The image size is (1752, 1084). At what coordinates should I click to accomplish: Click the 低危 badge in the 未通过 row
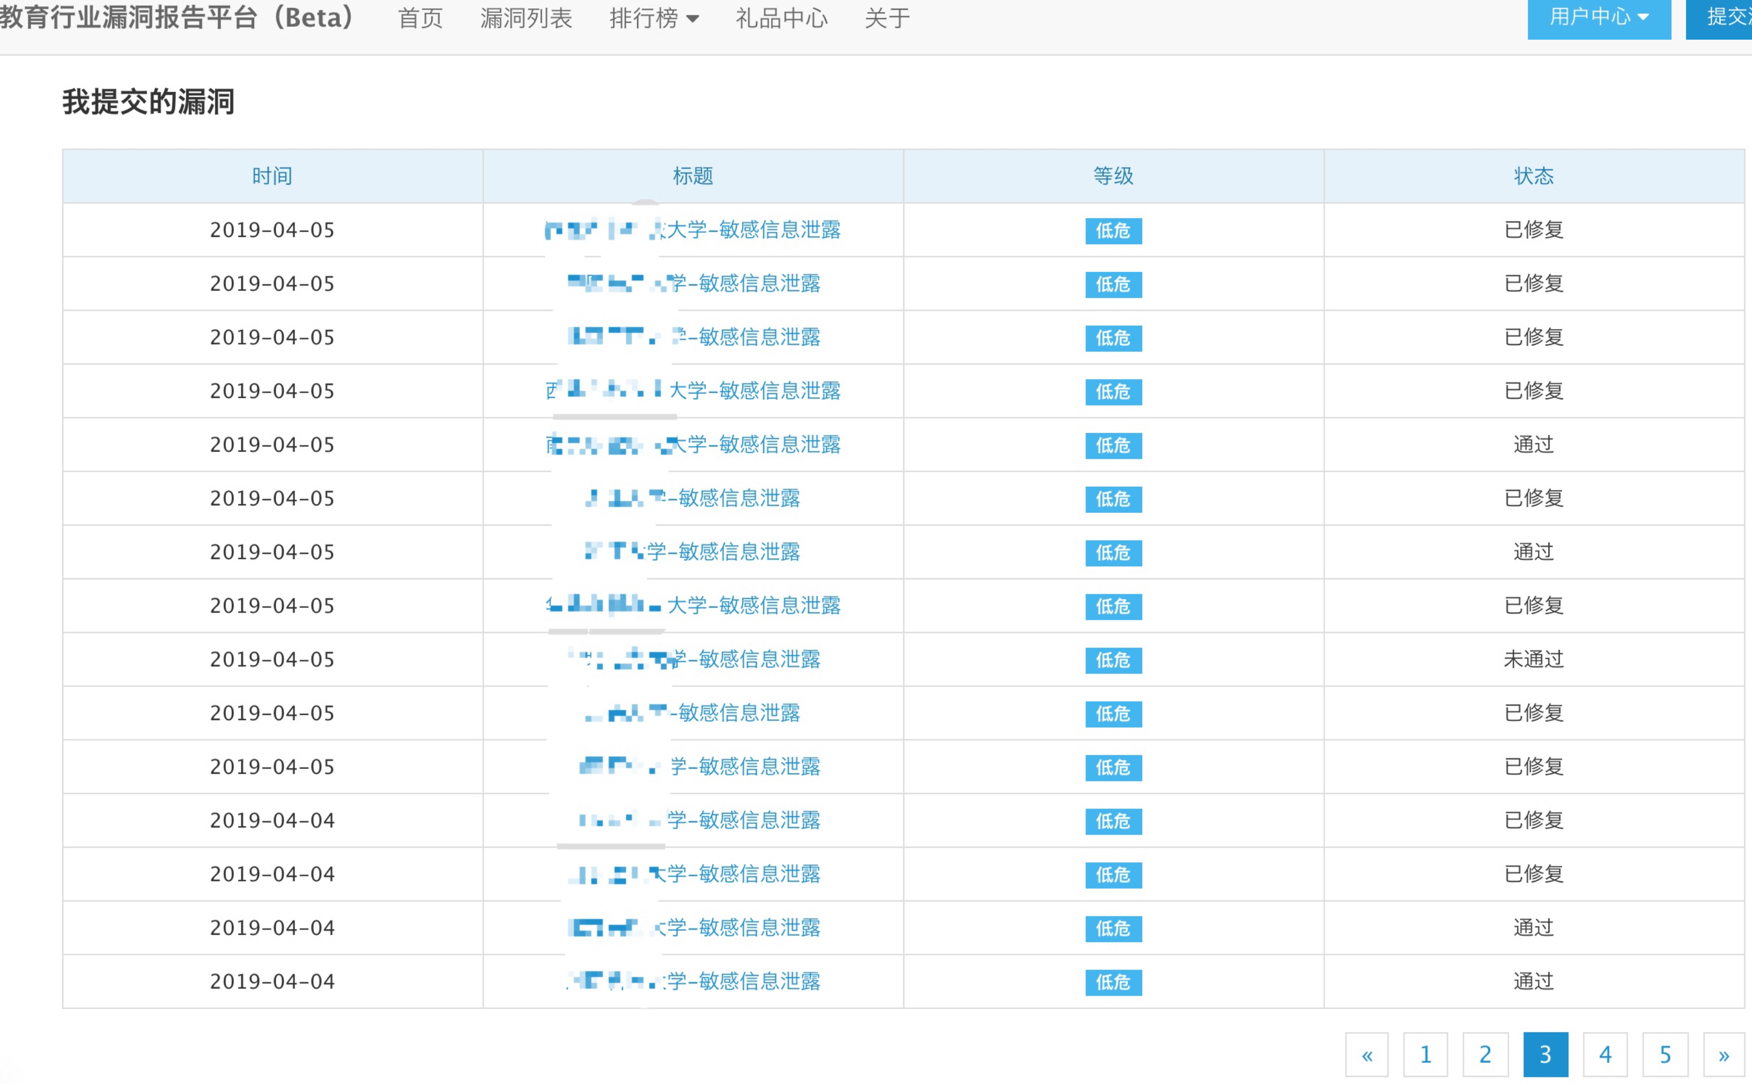(1113, 660)
